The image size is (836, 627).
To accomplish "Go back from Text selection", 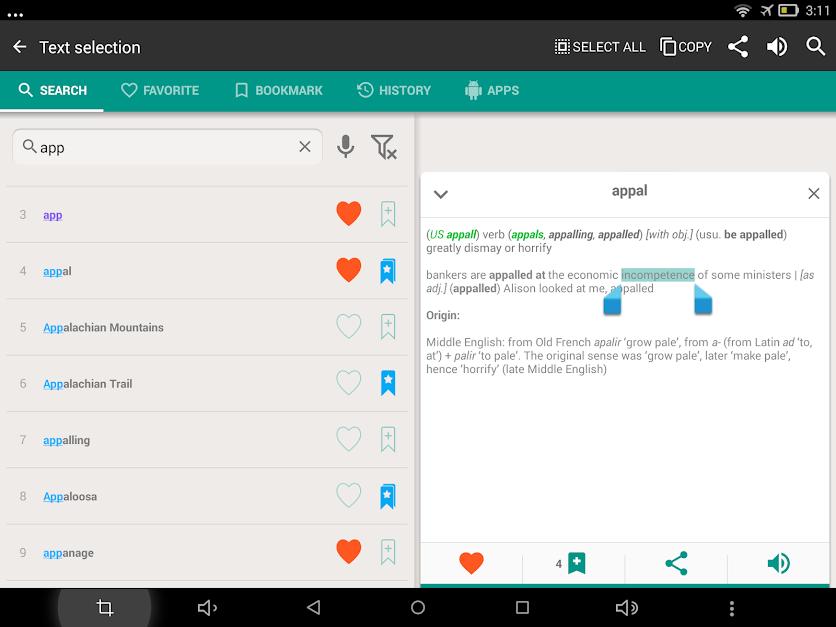I will (x=20, y=47).
